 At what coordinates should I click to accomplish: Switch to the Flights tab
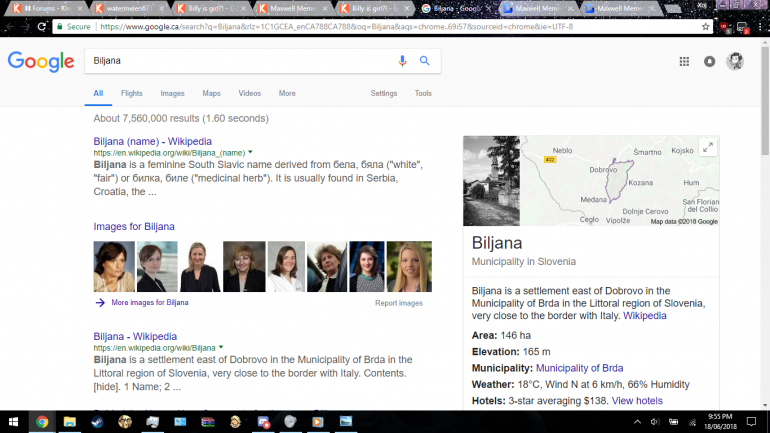(132, 93)
